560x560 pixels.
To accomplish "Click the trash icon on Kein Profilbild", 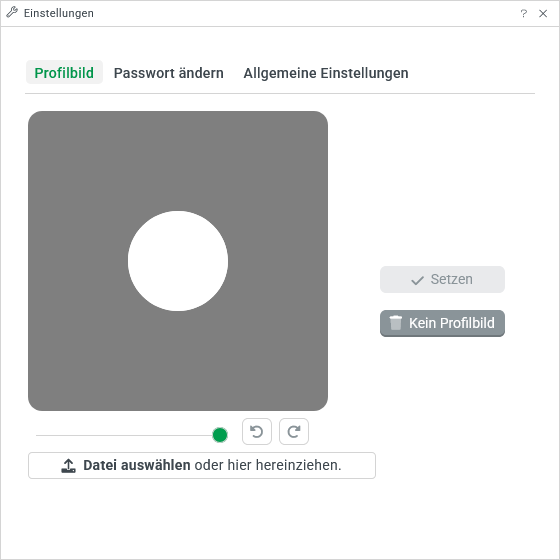I will coord(395,322).
